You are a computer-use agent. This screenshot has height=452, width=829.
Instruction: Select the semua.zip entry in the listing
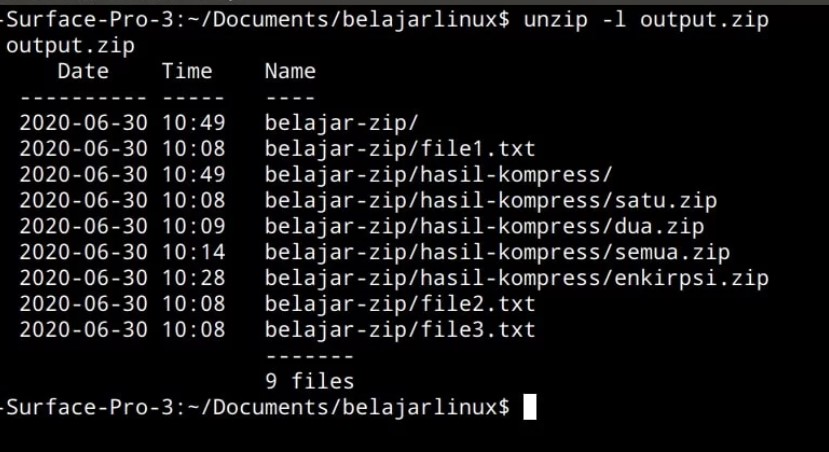(x=497, y=252)
